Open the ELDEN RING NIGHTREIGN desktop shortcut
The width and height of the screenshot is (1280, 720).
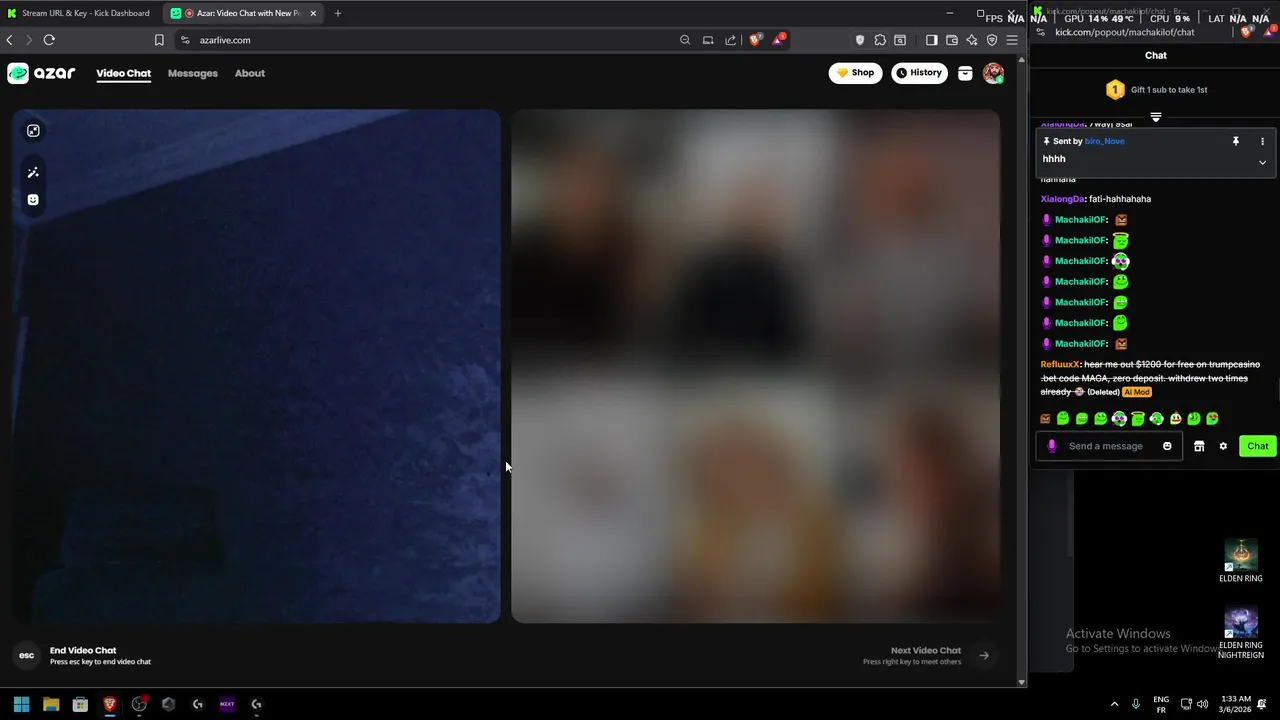coord(1241,632)
